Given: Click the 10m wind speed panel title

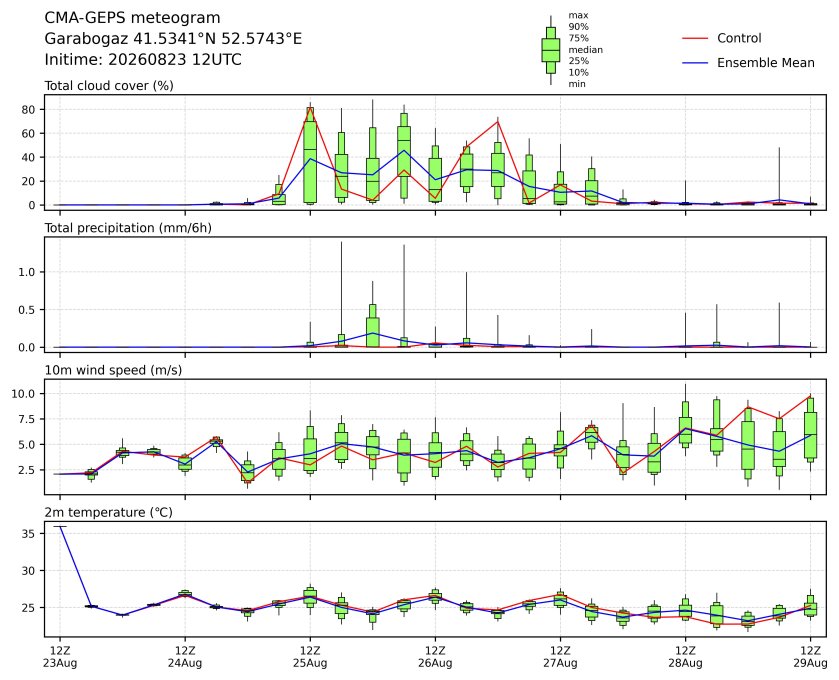Looking at the screenshot, I should [x=113, y=370].
